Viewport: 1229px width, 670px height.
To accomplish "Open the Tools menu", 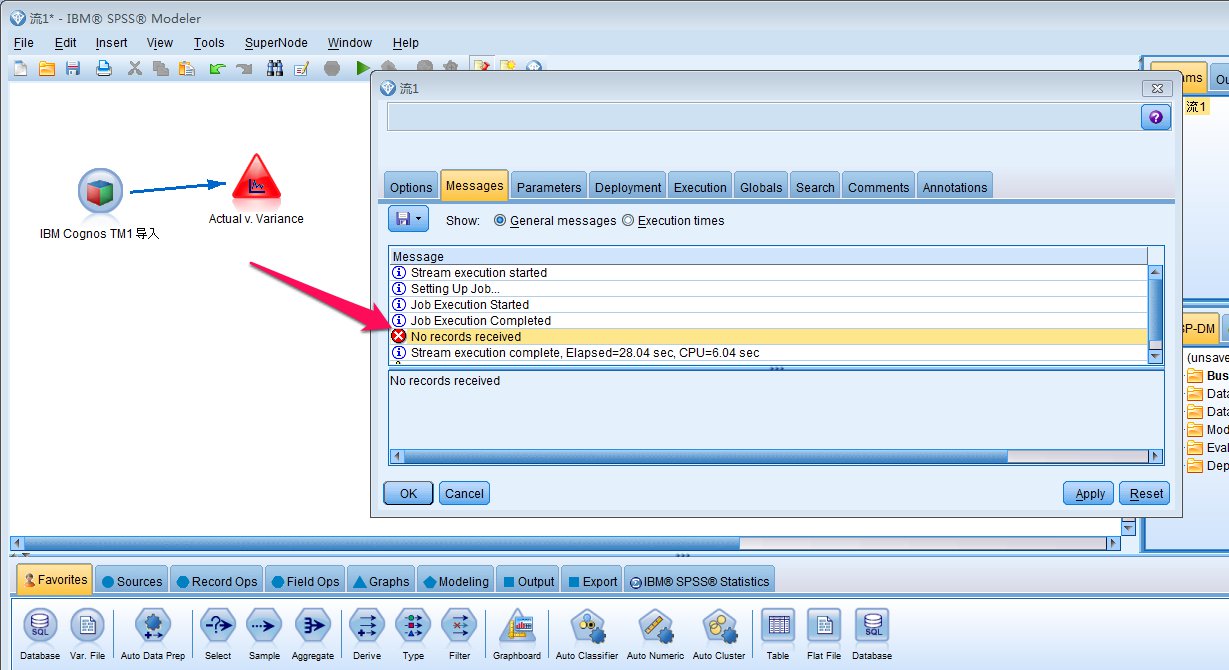I will pos(209,43).
